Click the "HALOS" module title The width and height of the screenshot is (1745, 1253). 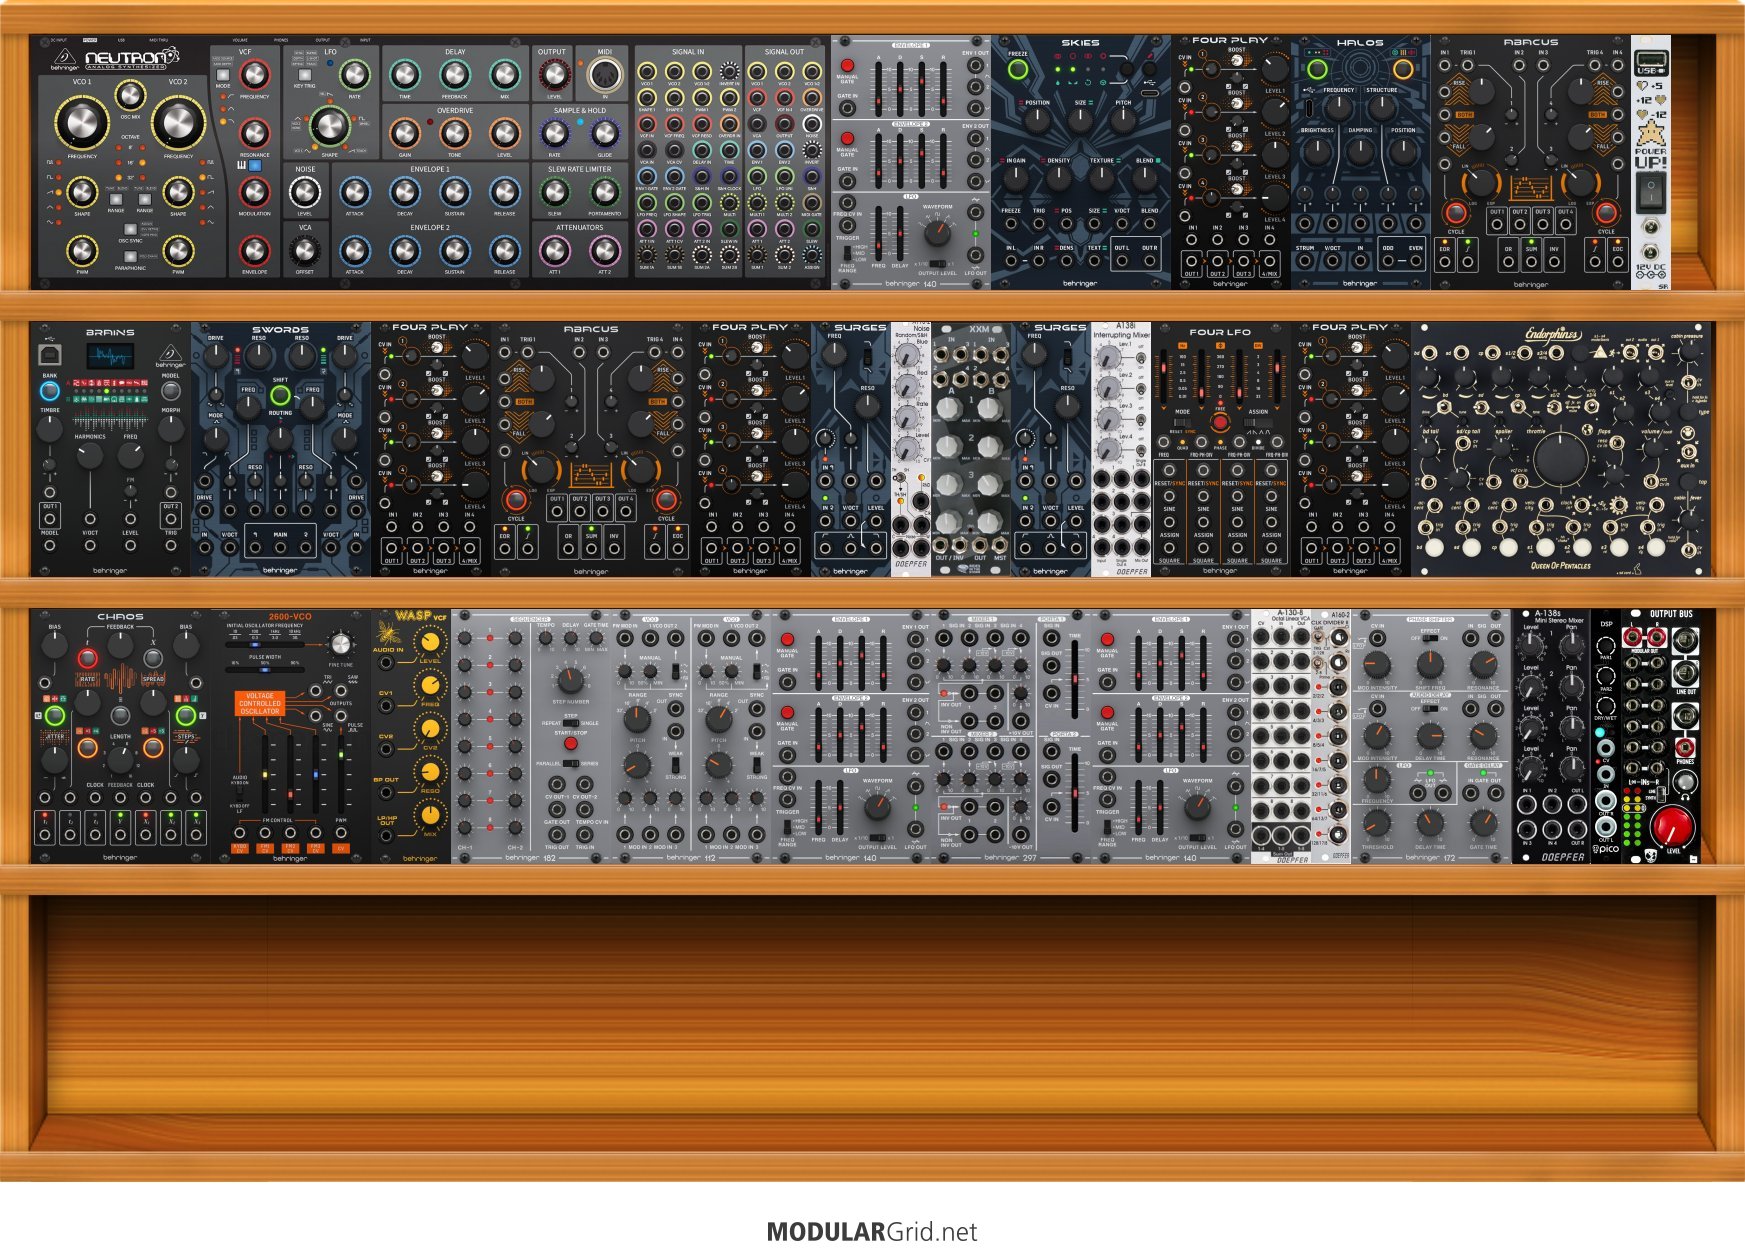(1360, 43)
